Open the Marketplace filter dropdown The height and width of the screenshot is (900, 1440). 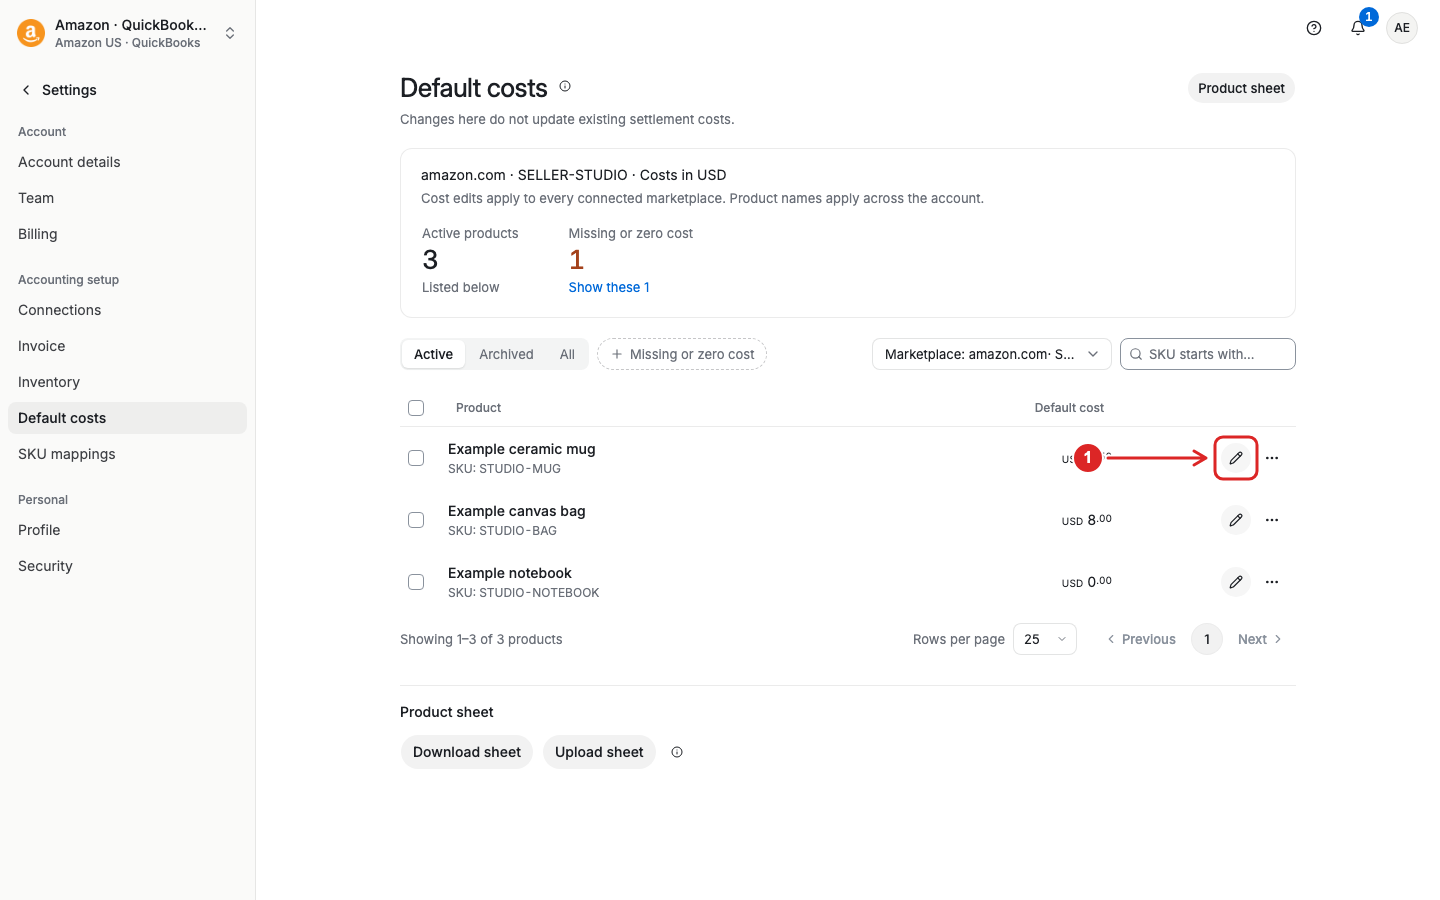coord(992,354)
